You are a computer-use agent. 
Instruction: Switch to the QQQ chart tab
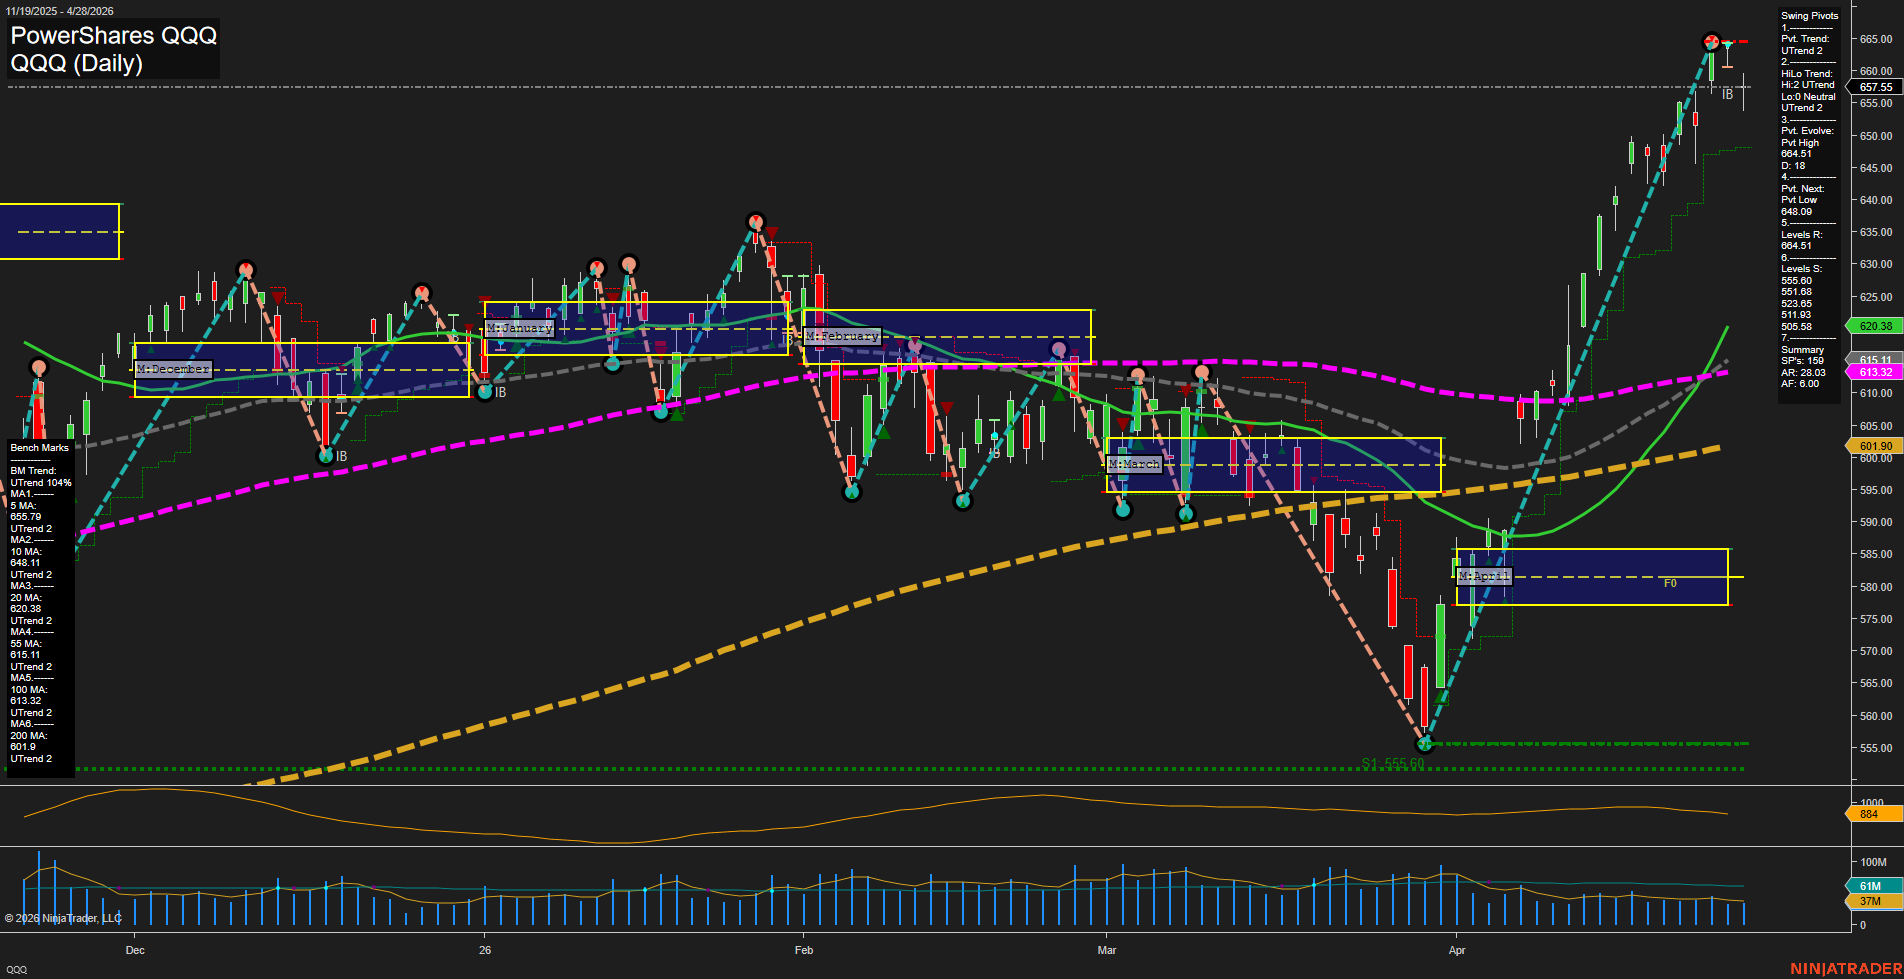point(15,968)
